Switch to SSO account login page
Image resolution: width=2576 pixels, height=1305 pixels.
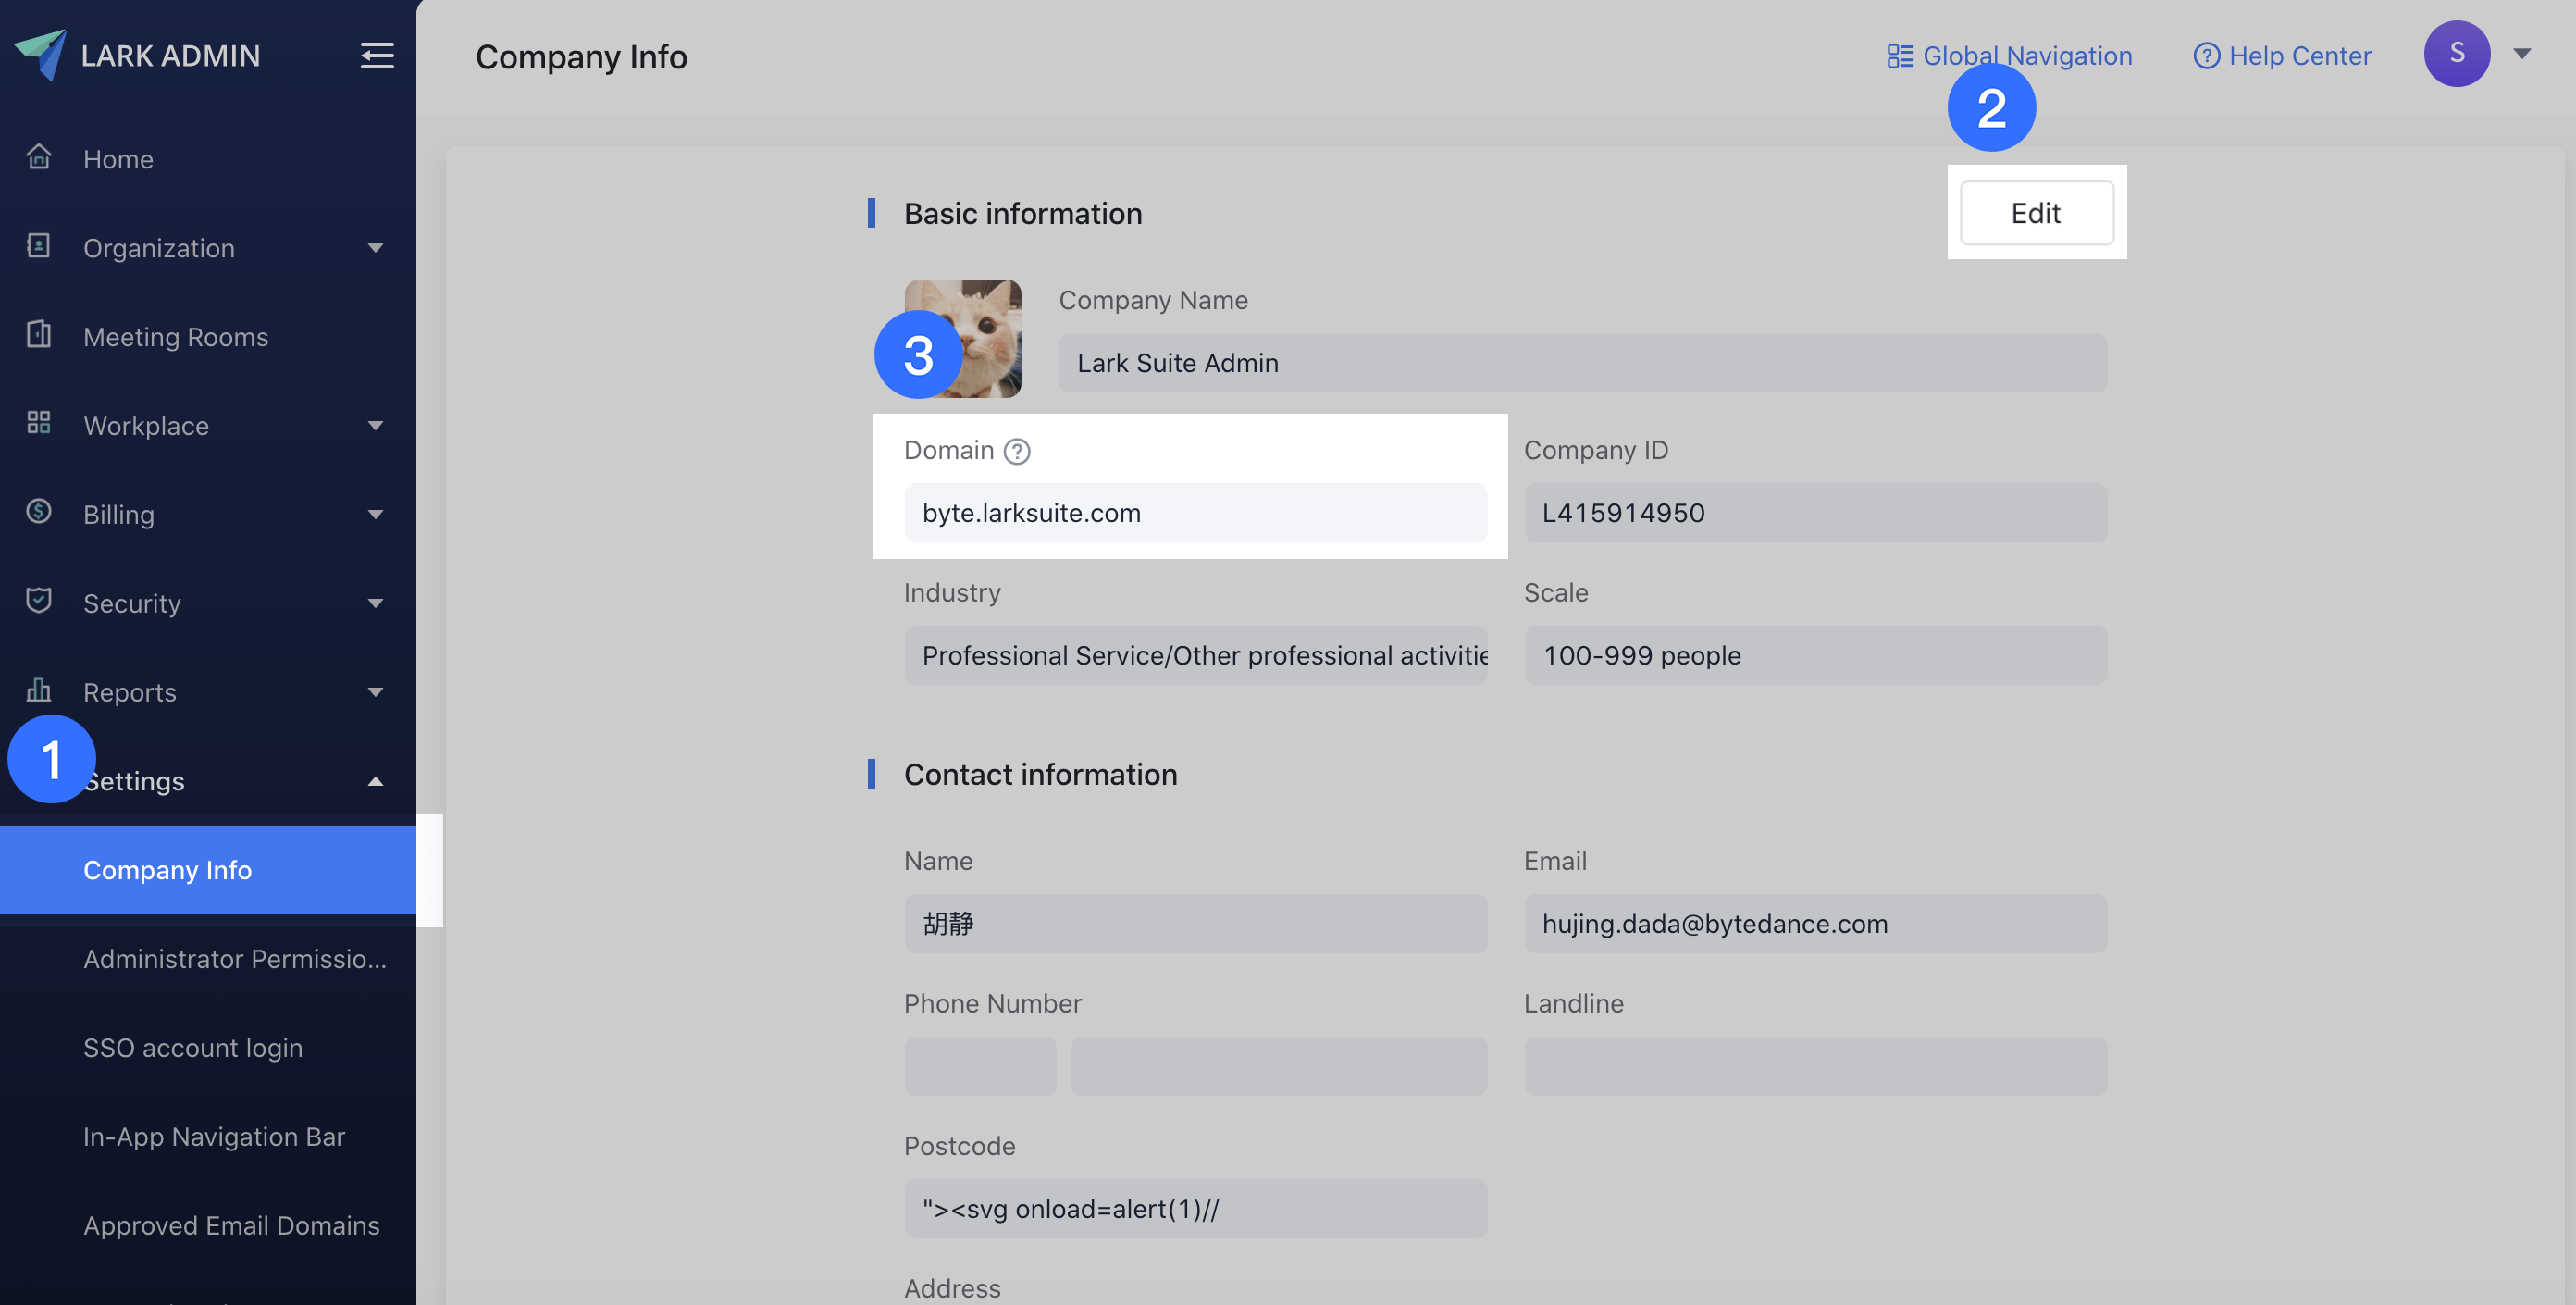193,1047
